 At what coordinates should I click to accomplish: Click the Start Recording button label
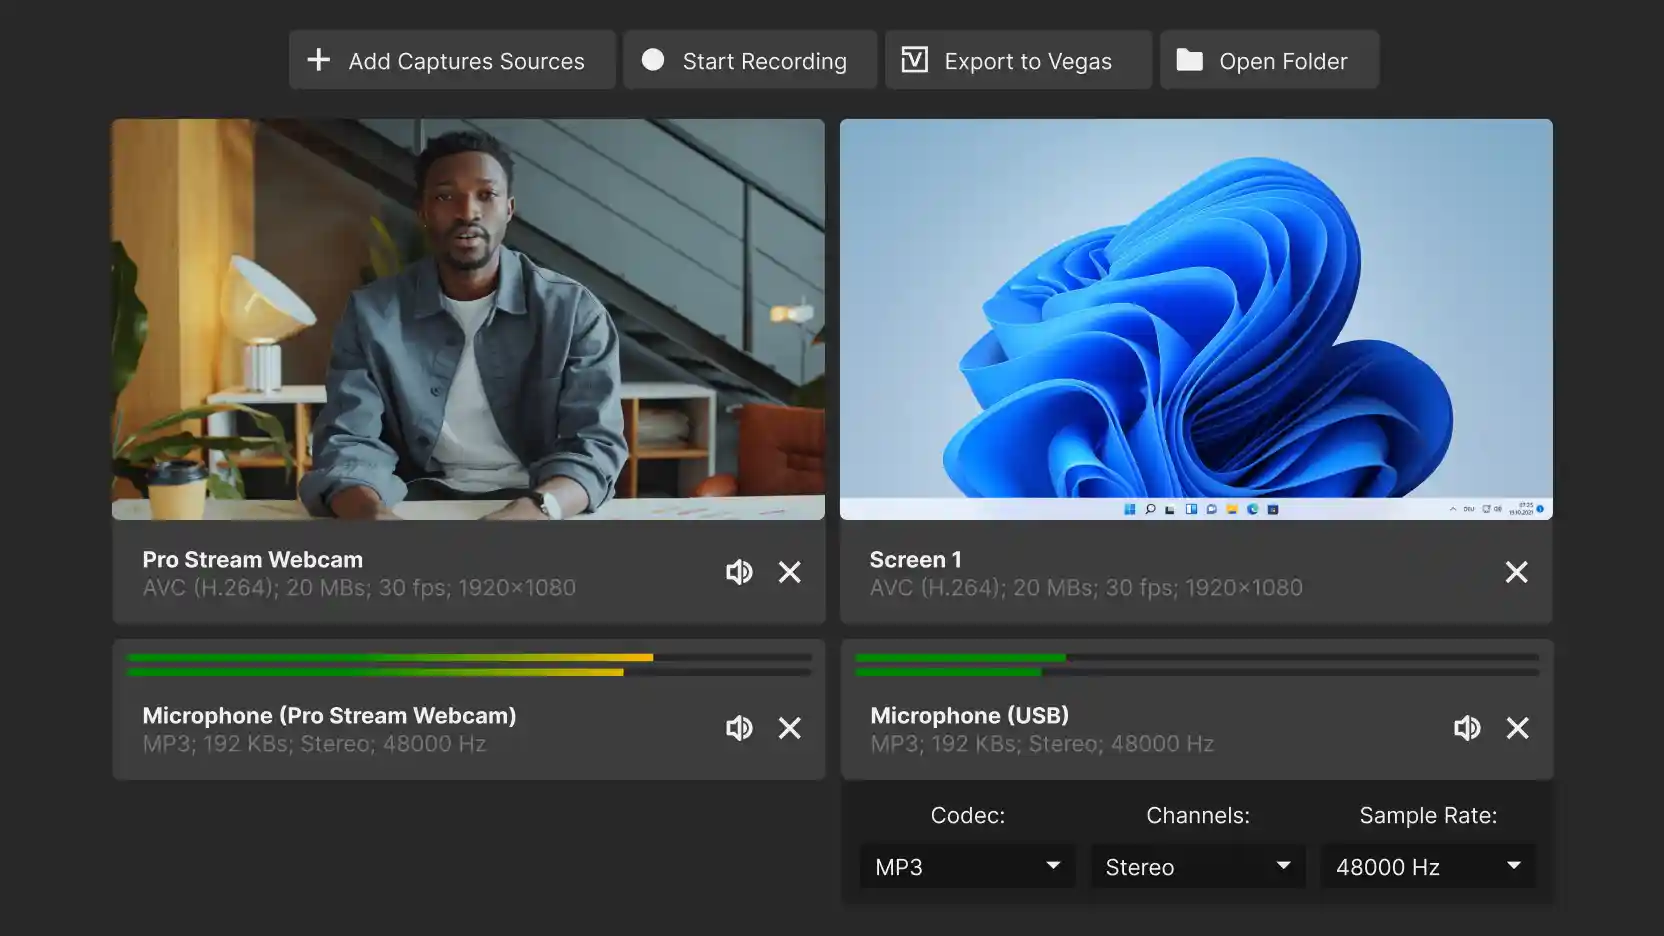765,61
